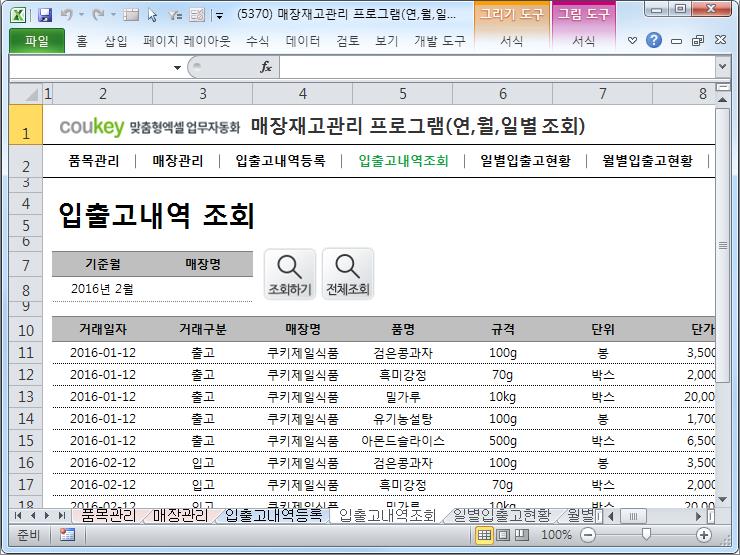Go to next sheet tab arrow
Image resolution: width=740 pixels, height=555 pixels.
point(47,515)
